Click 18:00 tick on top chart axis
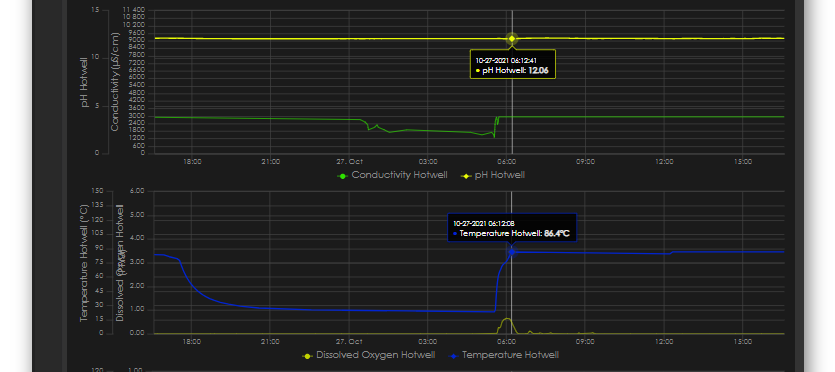This screenshot has height=372, width=835. [x=192, y=161]
